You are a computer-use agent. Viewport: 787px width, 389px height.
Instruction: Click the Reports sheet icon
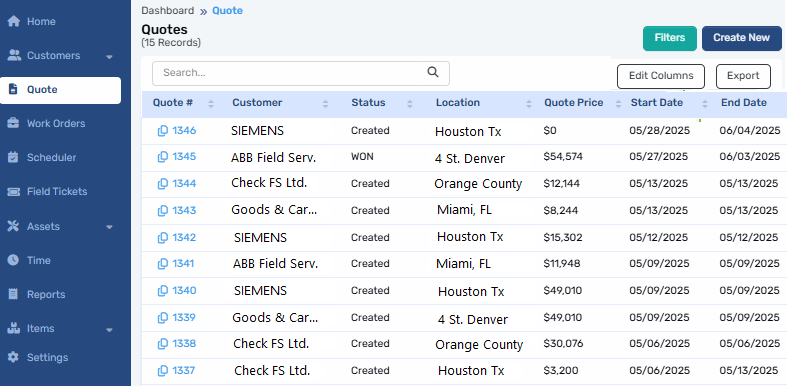pos(14,294)
